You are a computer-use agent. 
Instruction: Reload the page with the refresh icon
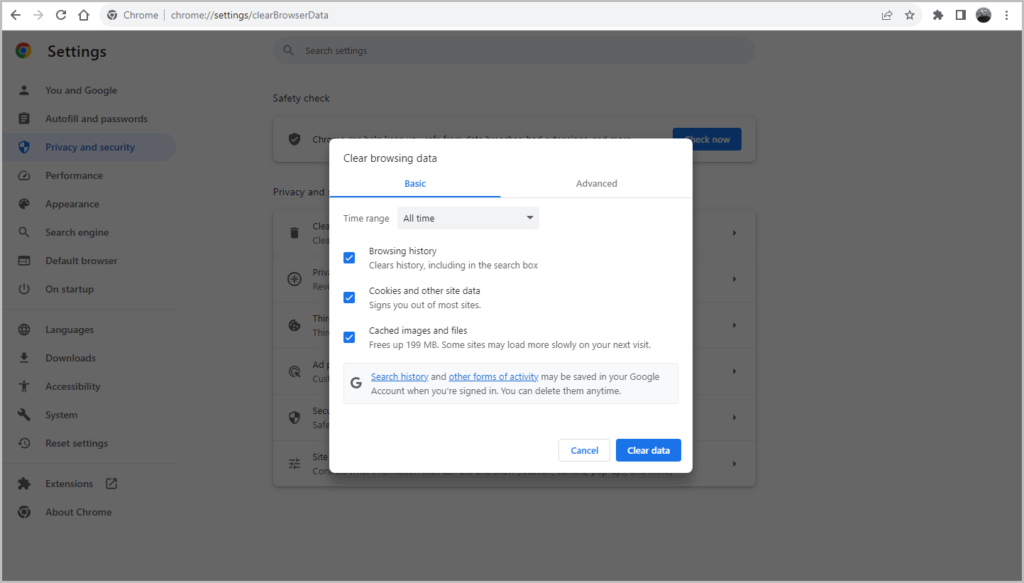pyautogui.click(x=61, y=15)
